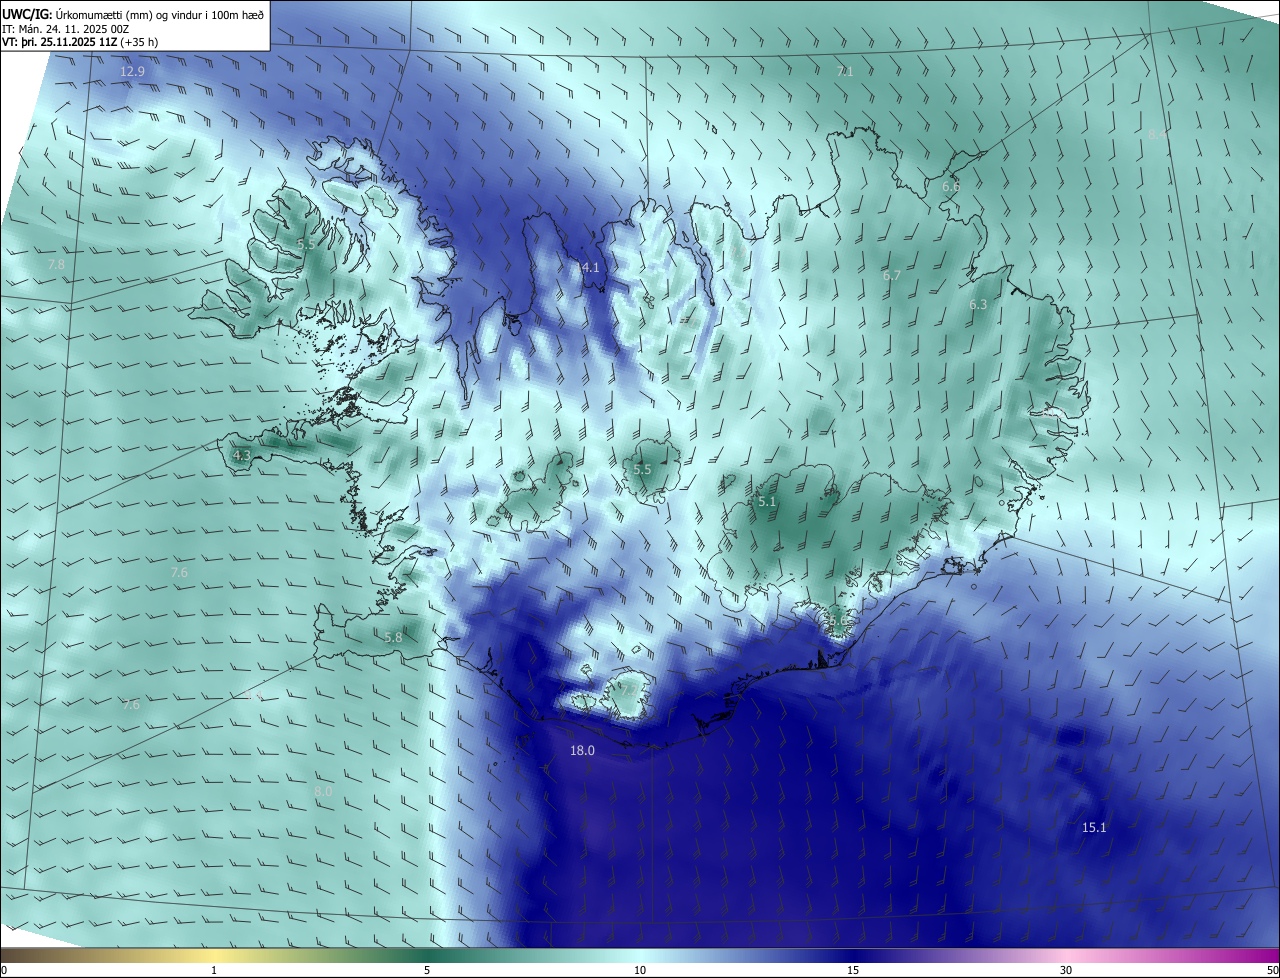Click the 18.0 maximum value label off south coast
Screen dimensions: 1280x978
582,750
